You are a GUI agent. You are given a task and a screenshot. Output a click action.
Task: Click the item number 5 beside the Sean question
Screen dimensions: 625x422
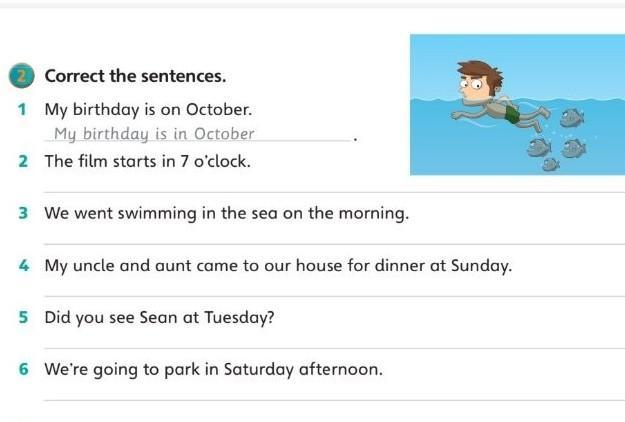click(x=22, y=317)
